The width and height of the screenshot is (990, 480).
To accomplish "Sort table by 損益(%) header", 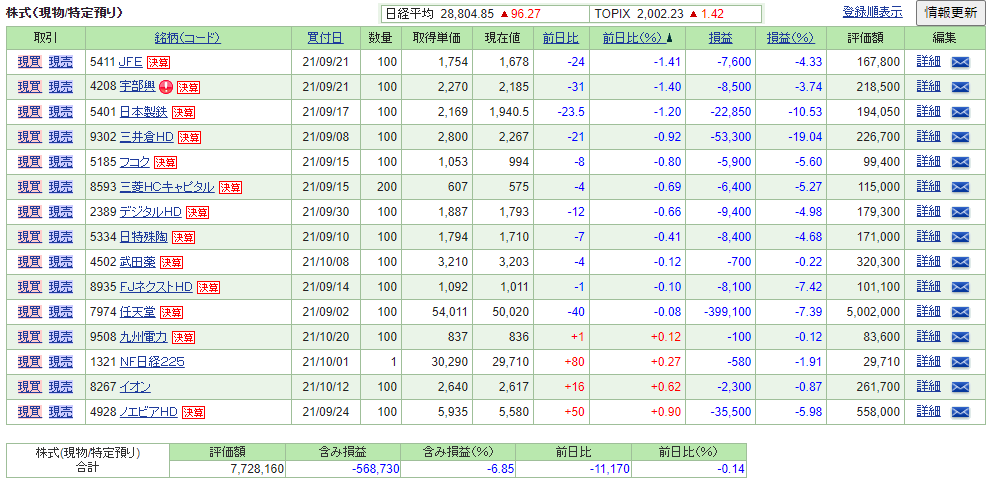I will [x=791, y=38].
